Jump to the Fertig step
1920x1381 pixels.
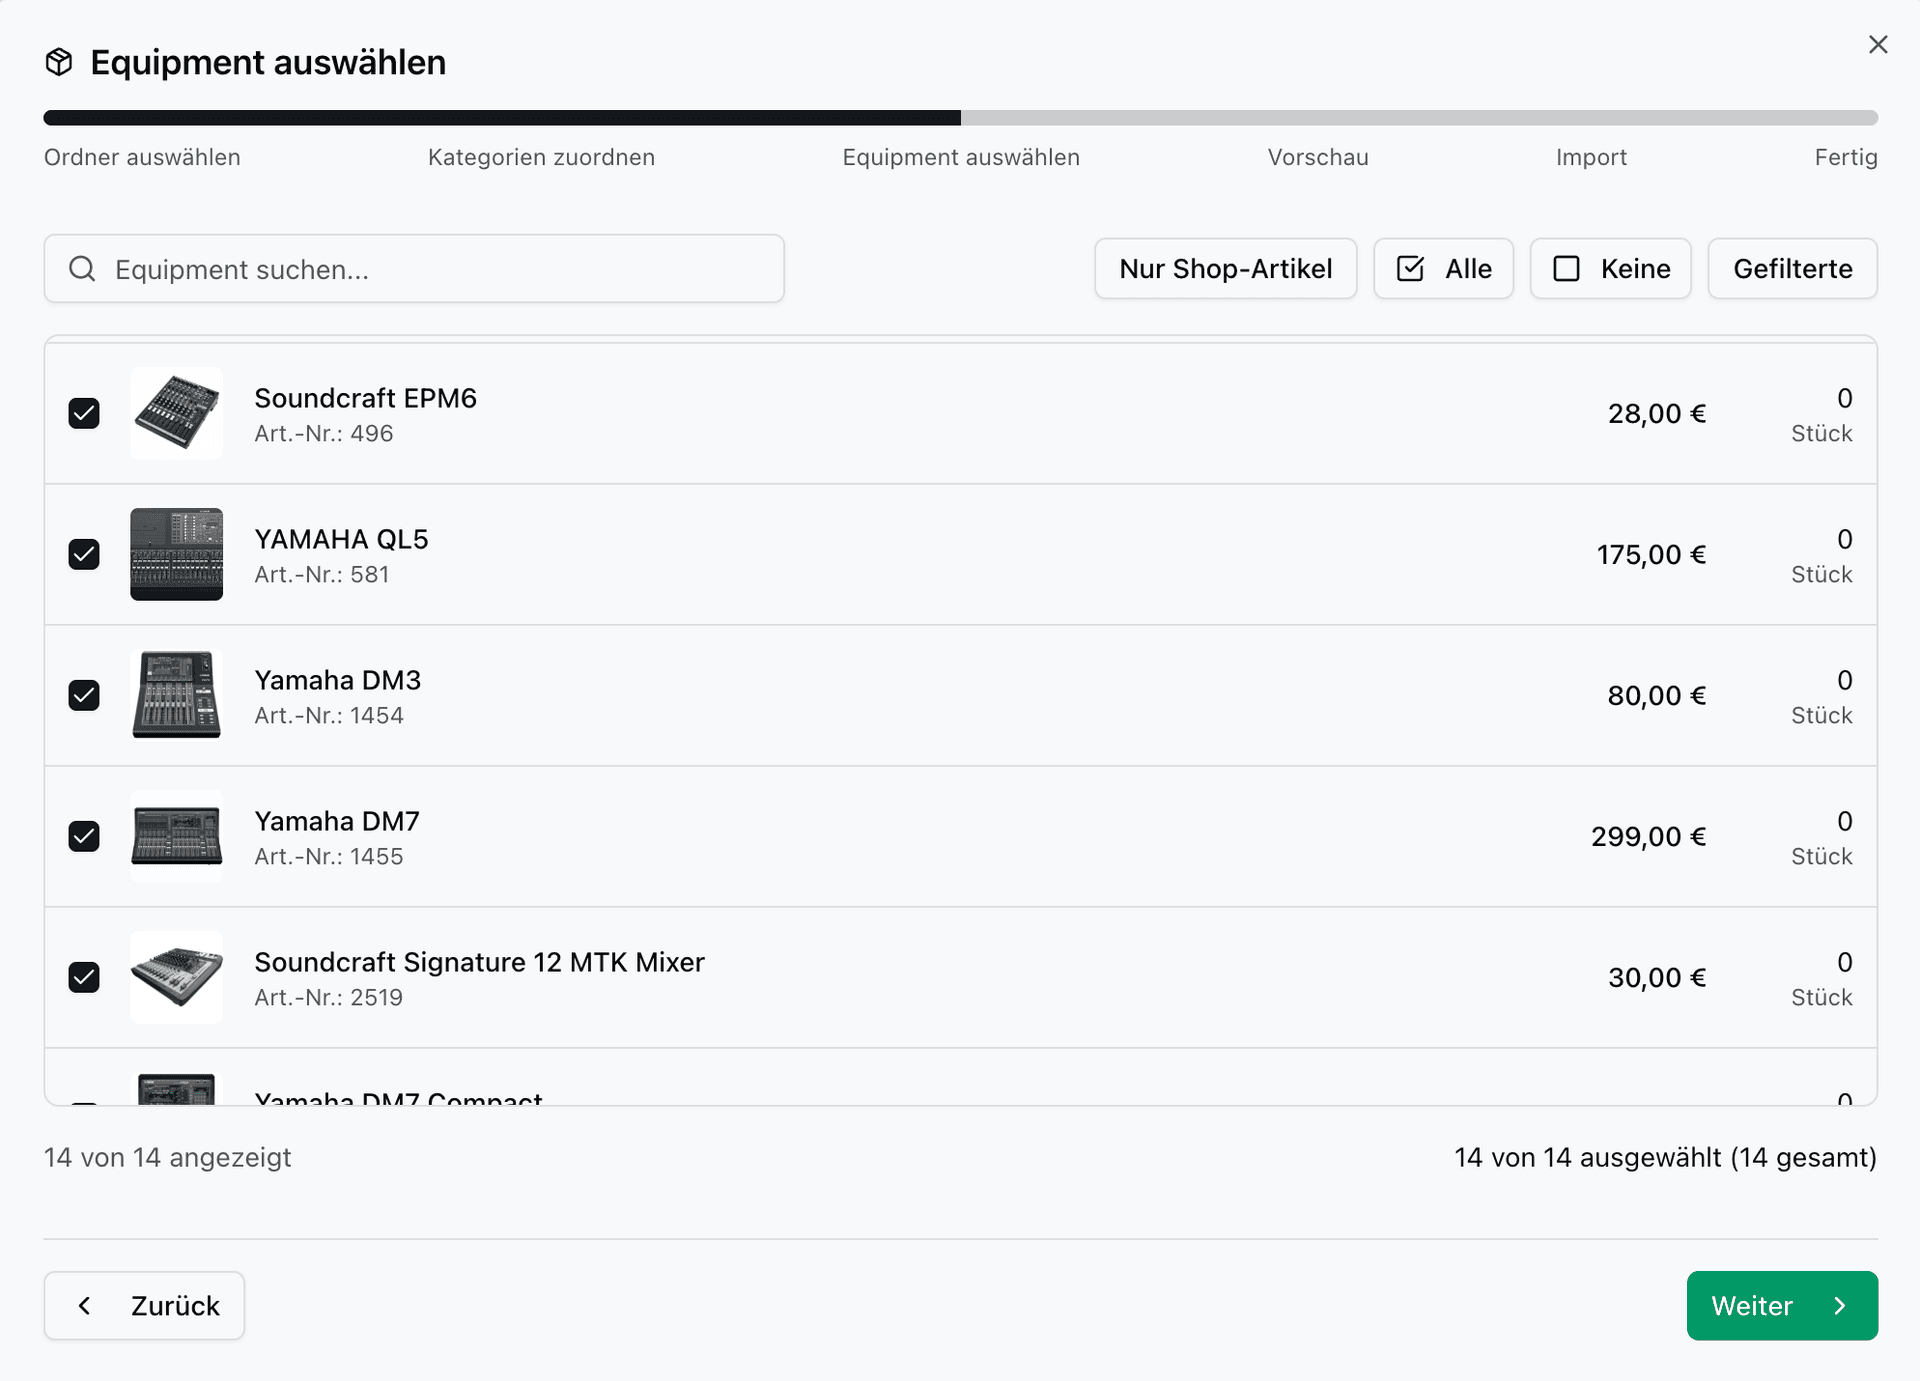tap(1846, 157)
